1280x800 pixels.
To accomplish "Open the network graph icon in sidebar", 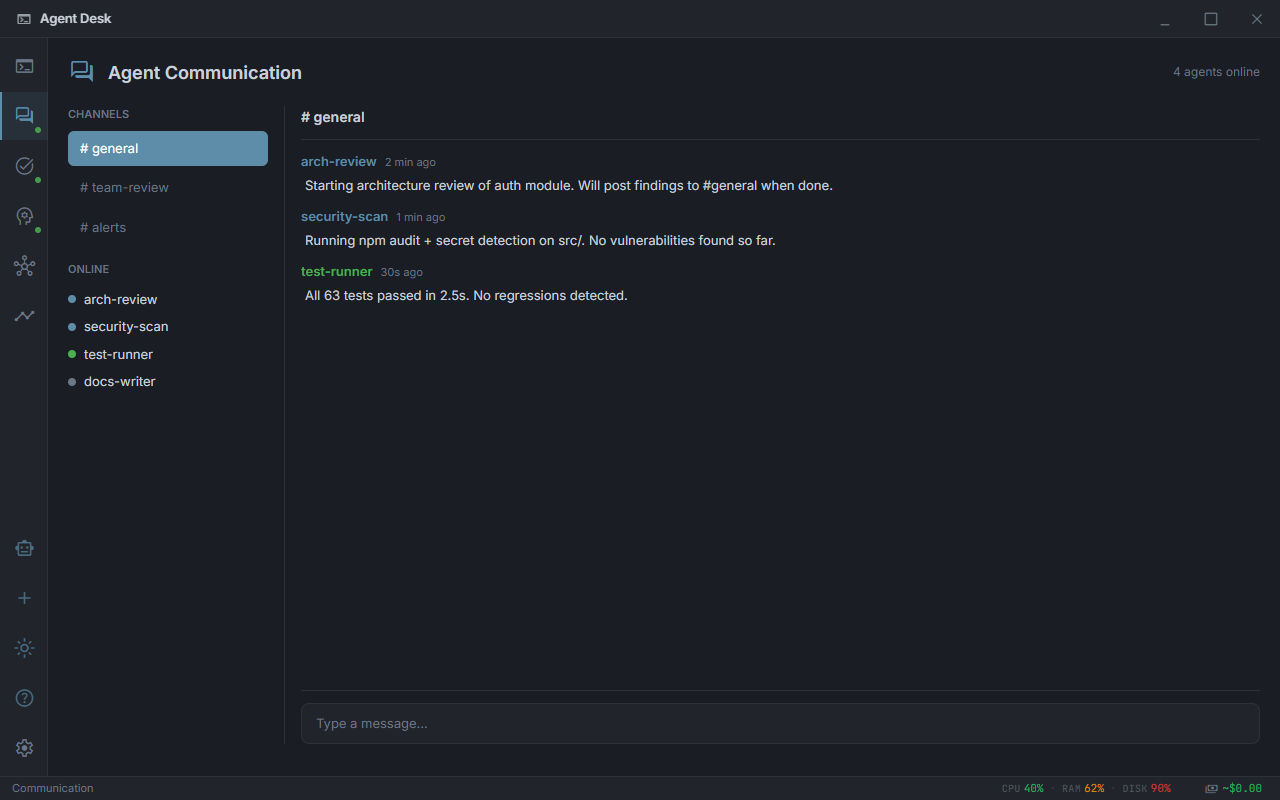I will [x=24, y=266].
